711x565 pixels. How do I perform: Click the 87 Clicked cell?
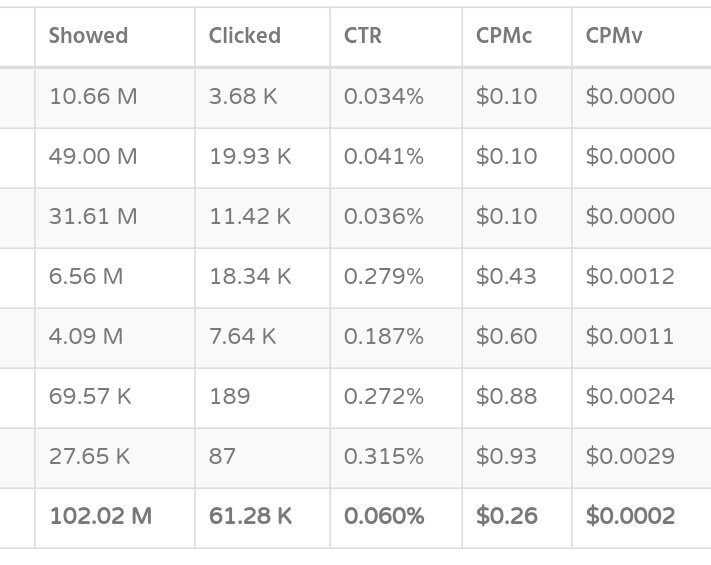(x=222, y=457)
